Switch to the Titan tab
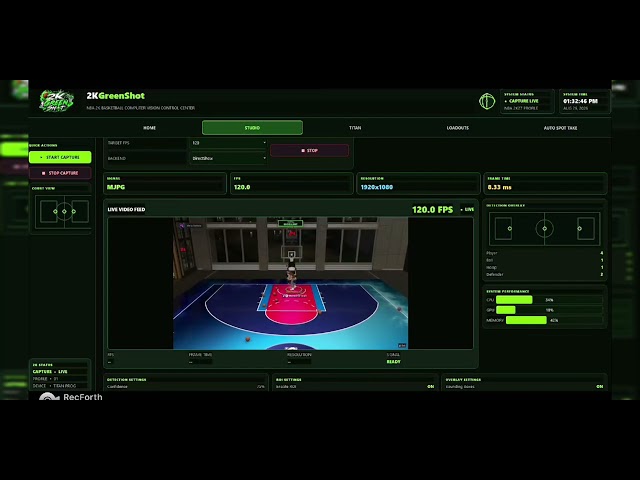The image size is (640, 480). point(355,128)
